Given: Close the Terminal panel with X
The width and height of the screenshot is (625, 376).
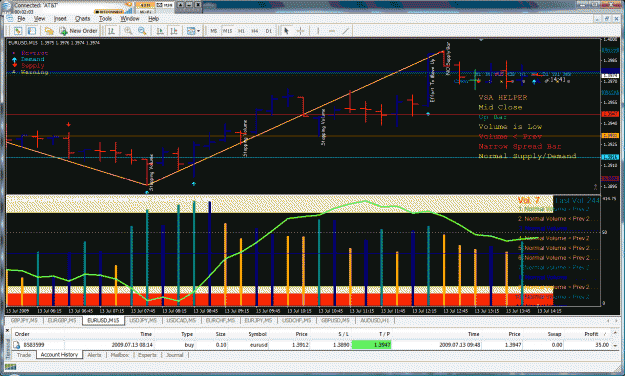Looking at the screenshot, I should [x=7, y=330].
